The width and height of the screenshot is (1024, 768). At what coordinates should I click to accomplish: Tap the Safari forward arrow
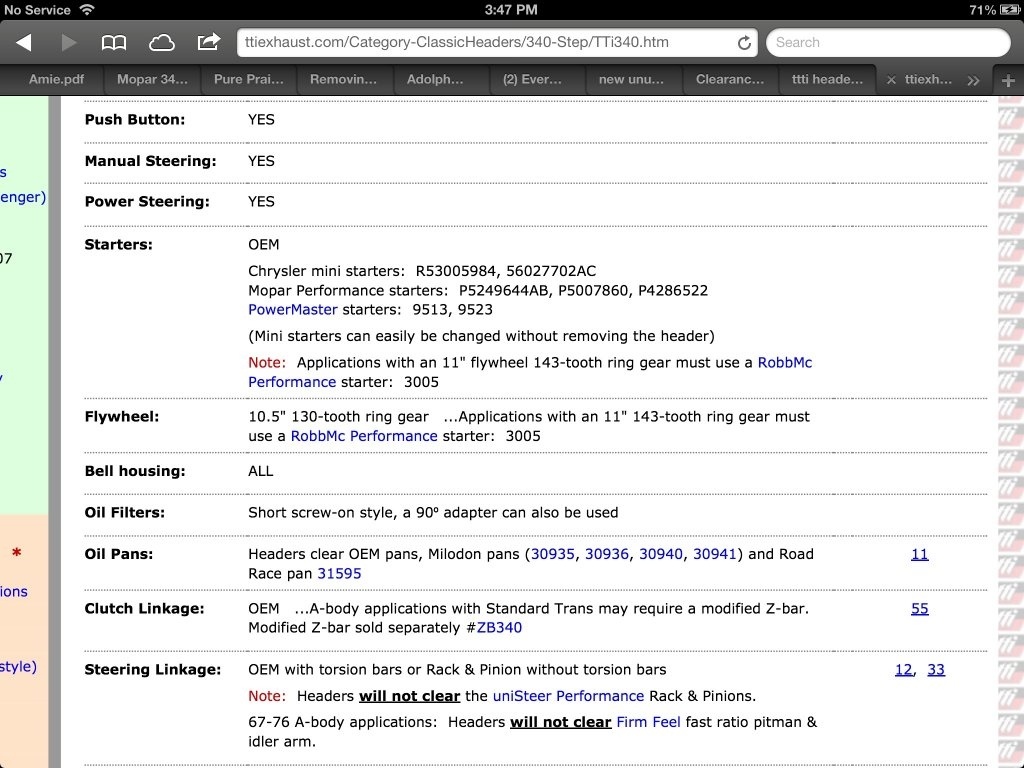pos(69,42)
